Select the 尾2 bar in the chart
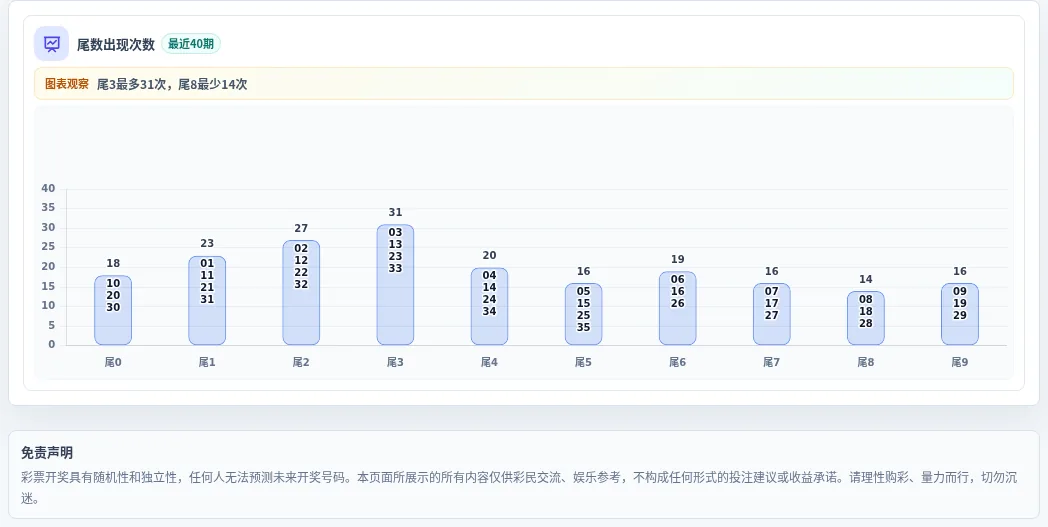 click(x=301, y=293)
